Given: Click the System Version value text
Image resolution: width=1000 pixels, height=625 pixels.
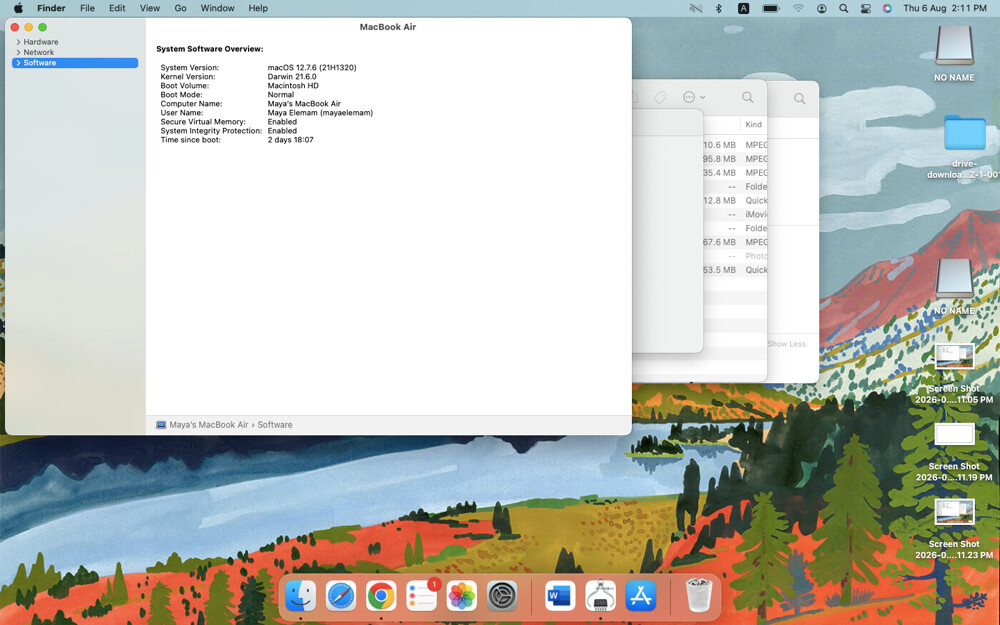Looking at the screenshot, I should coord(312,68).
